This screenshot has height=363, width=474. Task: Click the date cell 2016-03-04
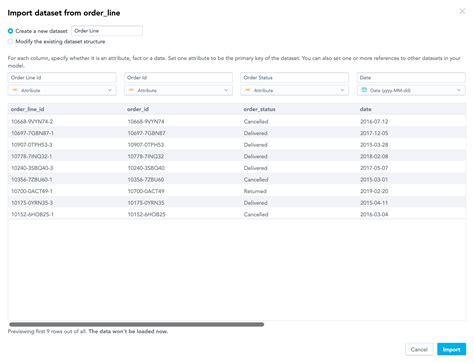374,214
